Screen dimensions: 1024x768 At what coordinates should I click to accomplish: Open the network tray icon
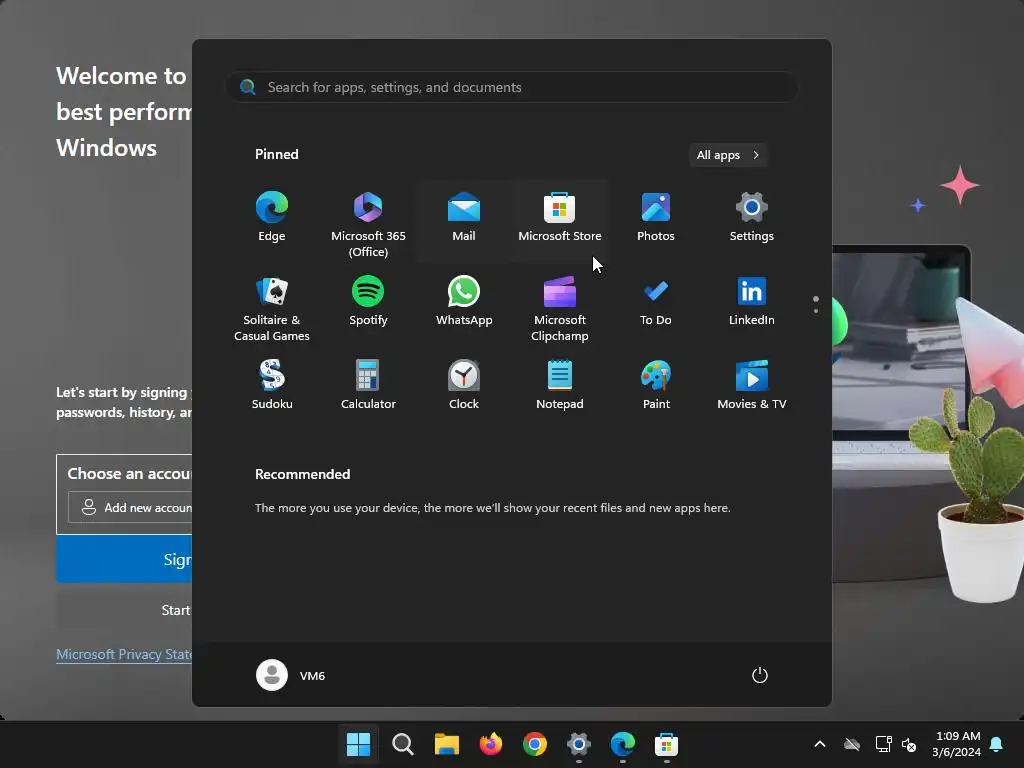[x=884, y=744]
